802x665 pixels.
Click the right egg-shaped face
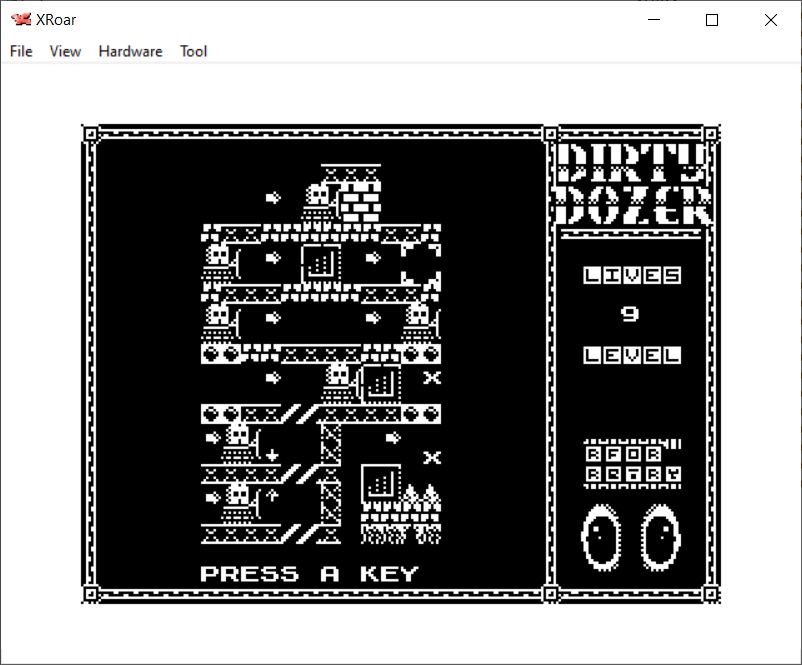(661, 535)
